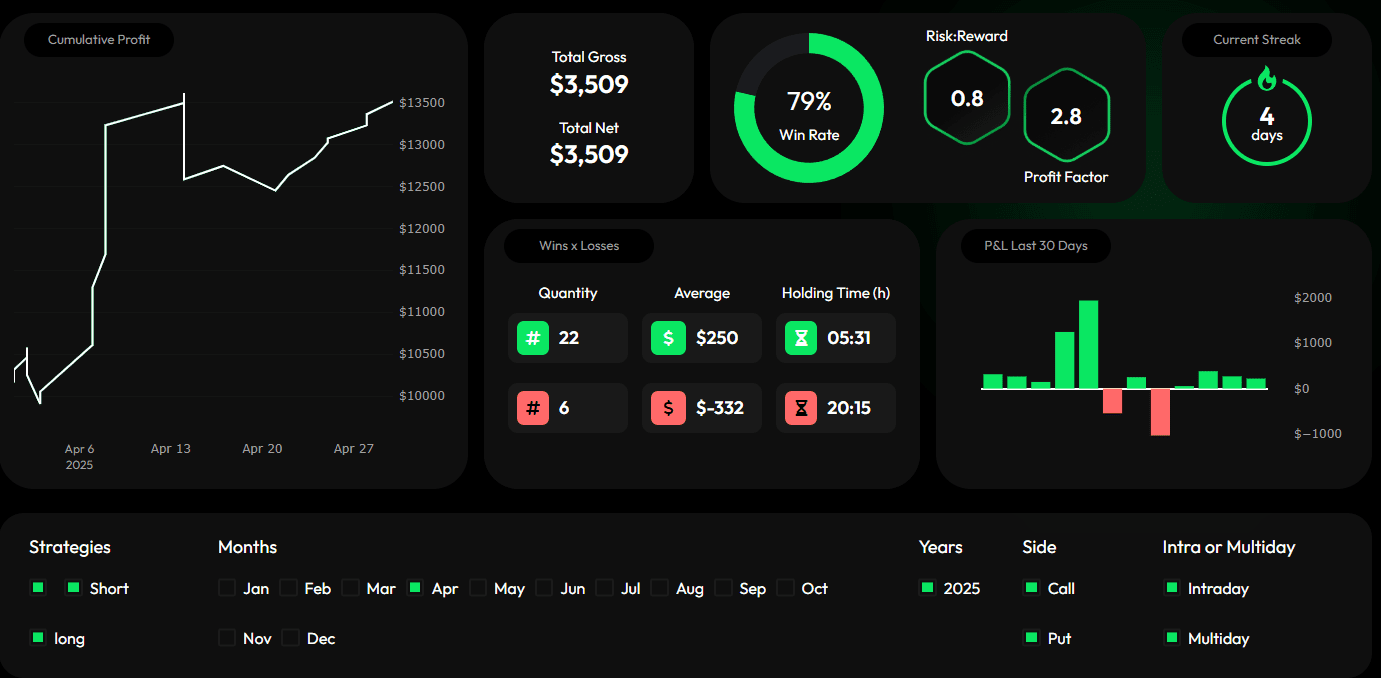Click the Intra or Multiday heading

1229,547
